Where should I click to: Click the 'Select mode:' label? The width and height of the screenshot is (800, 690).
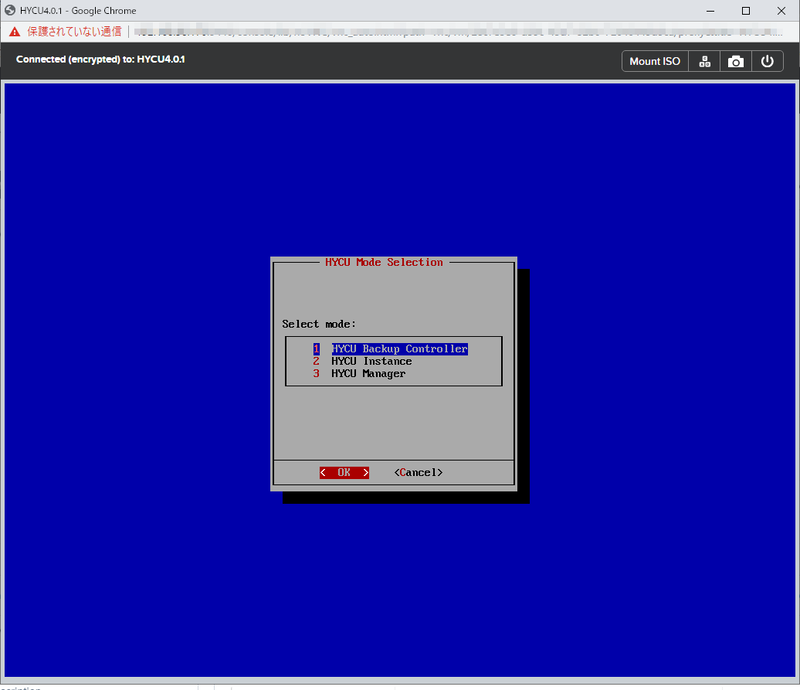tap(319, 324)
